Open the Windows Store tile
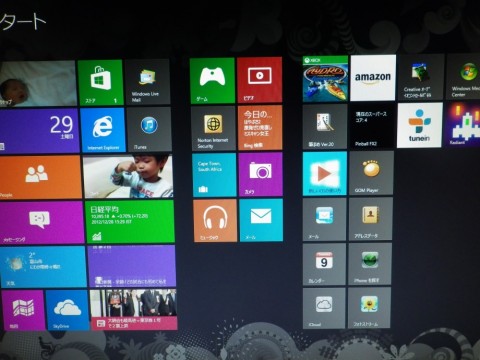The image size is (480, 360). point(101,83)
